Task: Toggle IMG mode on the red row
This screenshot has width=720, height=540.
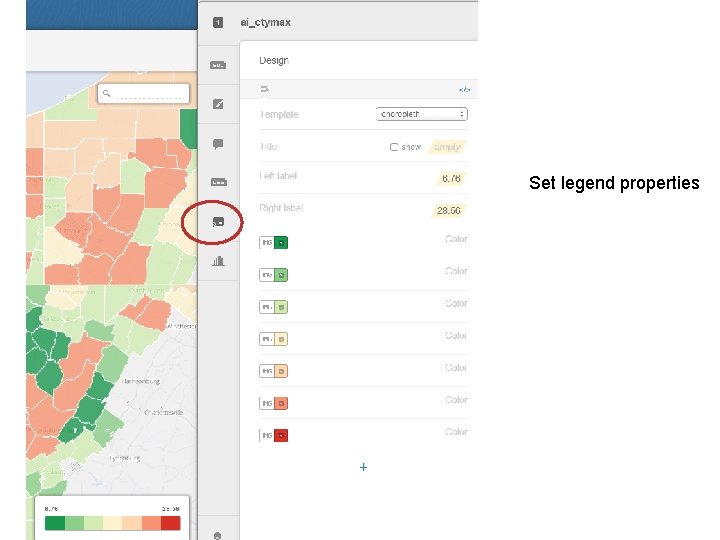Action: [x=267, y=435]
